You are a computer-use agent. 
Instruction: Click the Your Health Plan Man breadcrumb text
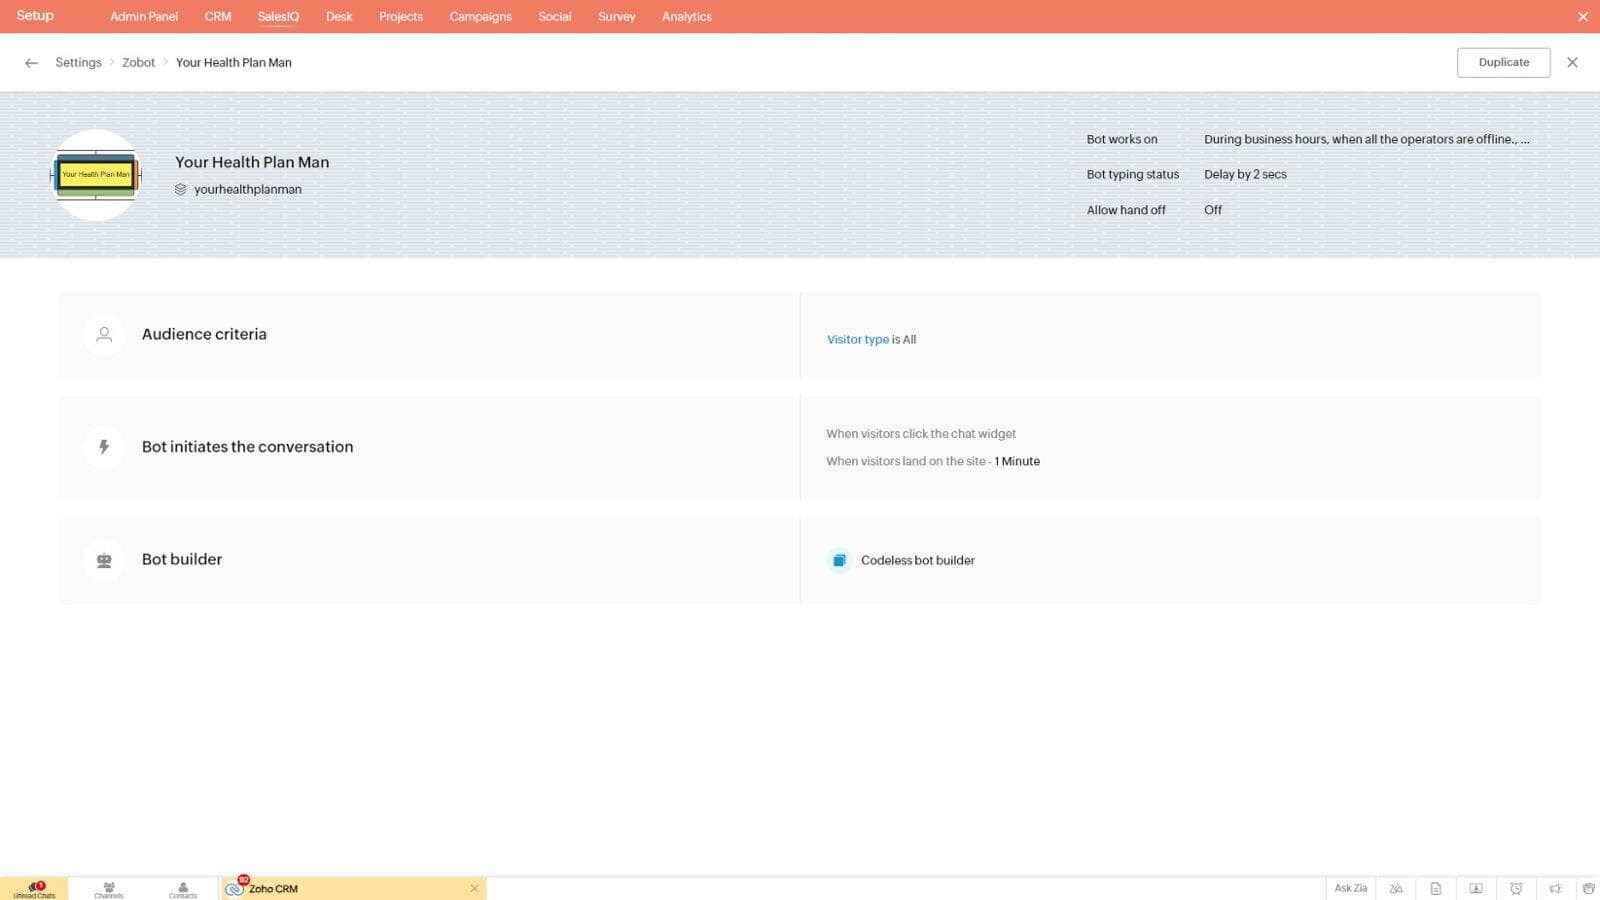click(x=234, y=62)
